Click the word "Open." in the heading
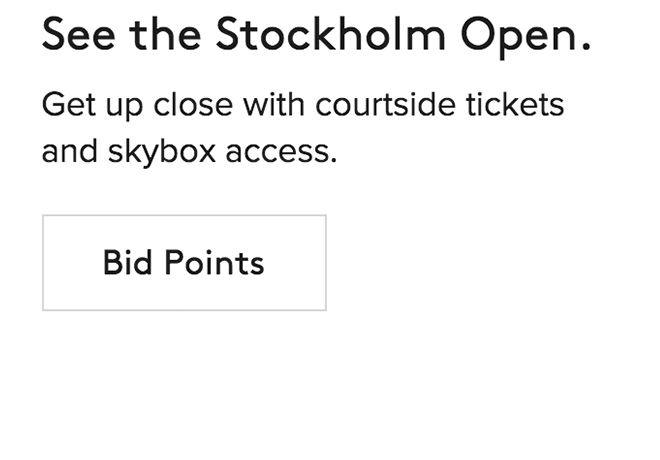660x460 pixels. [x=526, y=37]
